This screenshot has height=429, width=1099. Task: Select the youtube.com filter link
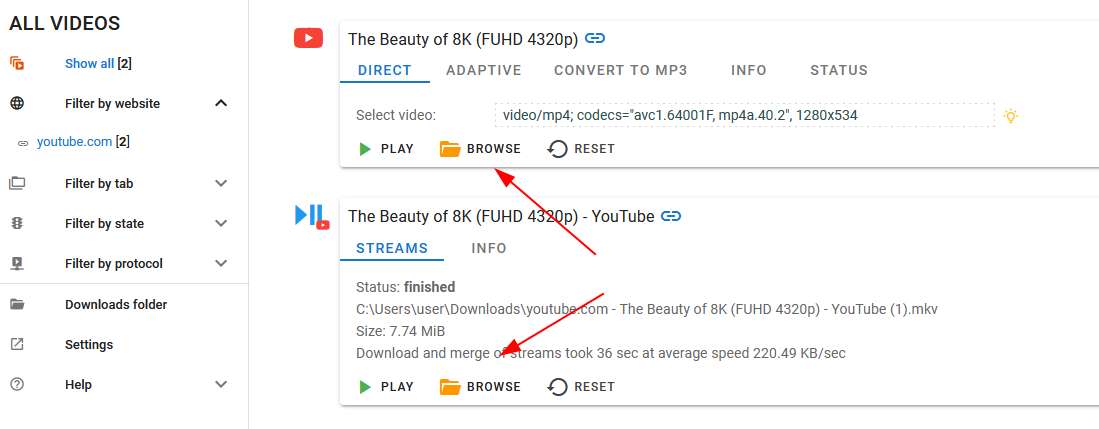click(x=74, y=142)
